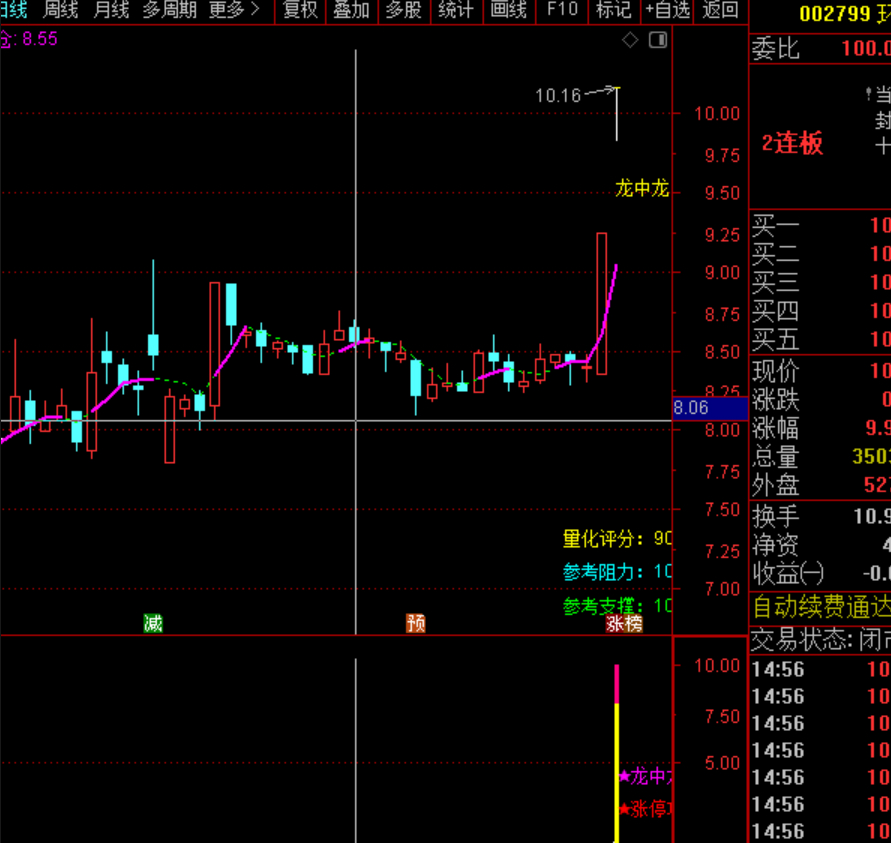Click the diamond icon above the chart
The height and width of the screenshot is (843, 891).
point(630,40)
